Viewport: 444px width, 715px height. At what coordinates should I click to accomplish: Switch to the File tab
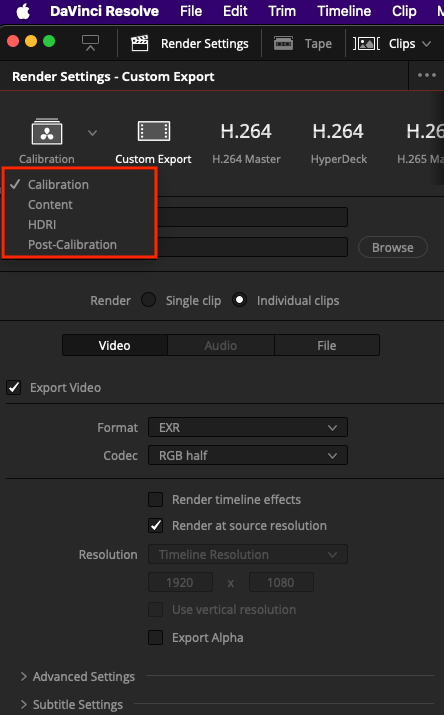327,345
